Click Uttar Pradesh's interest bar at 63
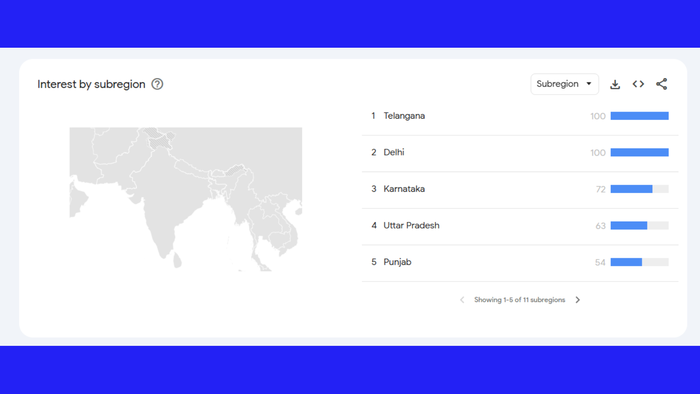Screen dimensions: 700x394 coord(639,226)
